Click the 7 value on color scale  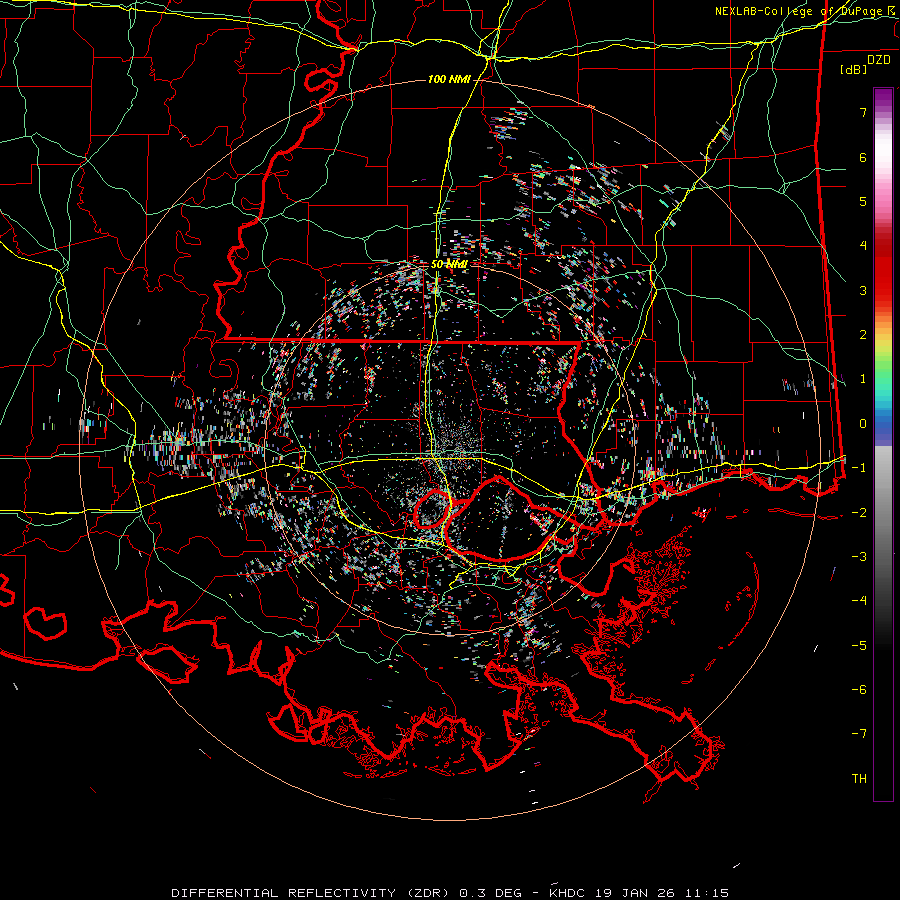coord(863,112)
